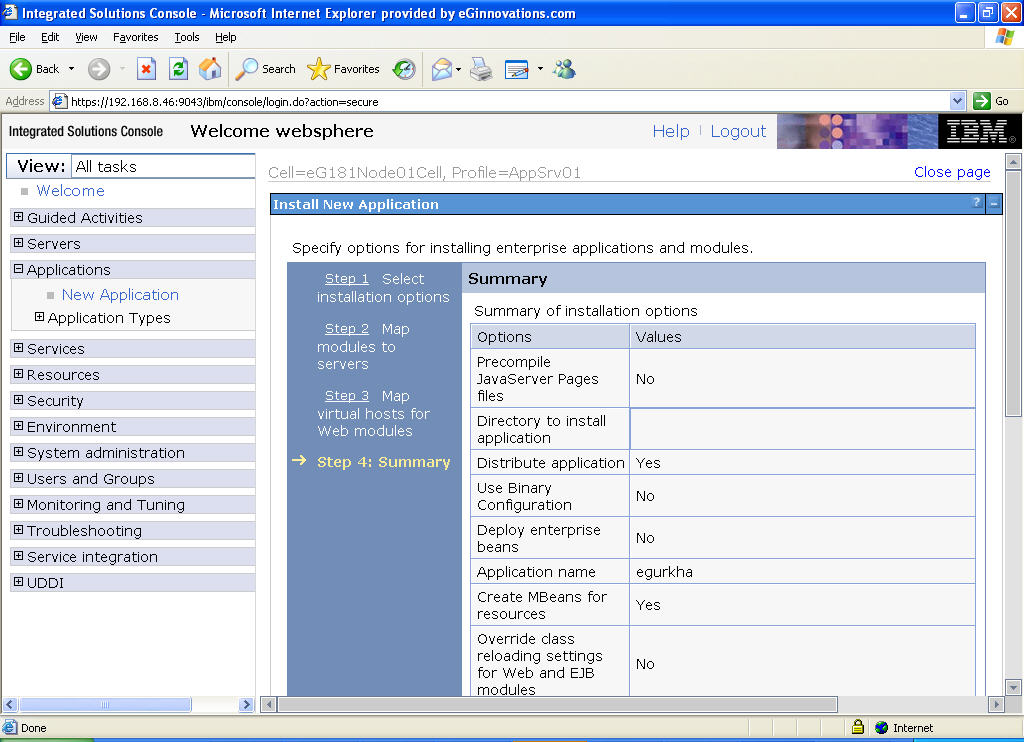Viewport: 1024px width, 742px height.
Task: Collapse the Applications node
Action: point(18,269)
